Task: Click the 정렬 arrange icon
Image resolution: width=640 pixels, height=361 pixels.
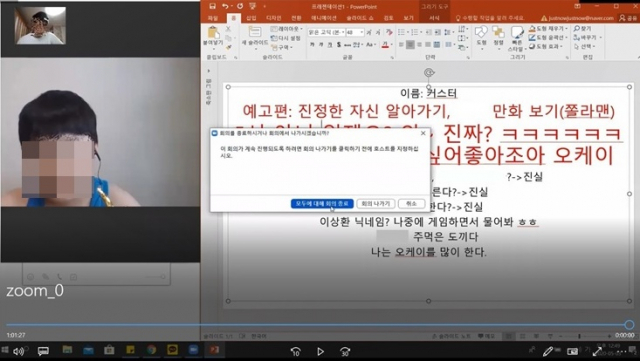Action: [x=498, y=32]
